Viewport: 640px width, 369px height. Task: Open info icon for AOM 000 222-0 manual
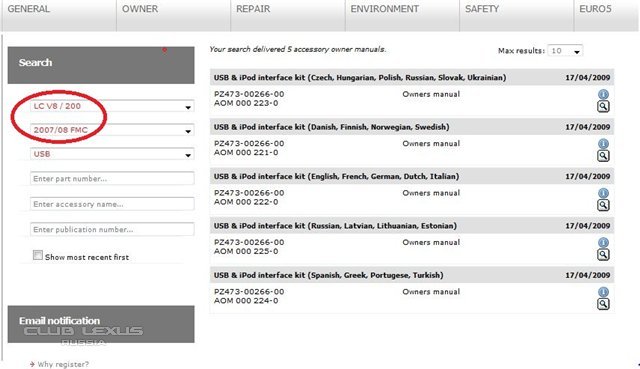[603, 193]
